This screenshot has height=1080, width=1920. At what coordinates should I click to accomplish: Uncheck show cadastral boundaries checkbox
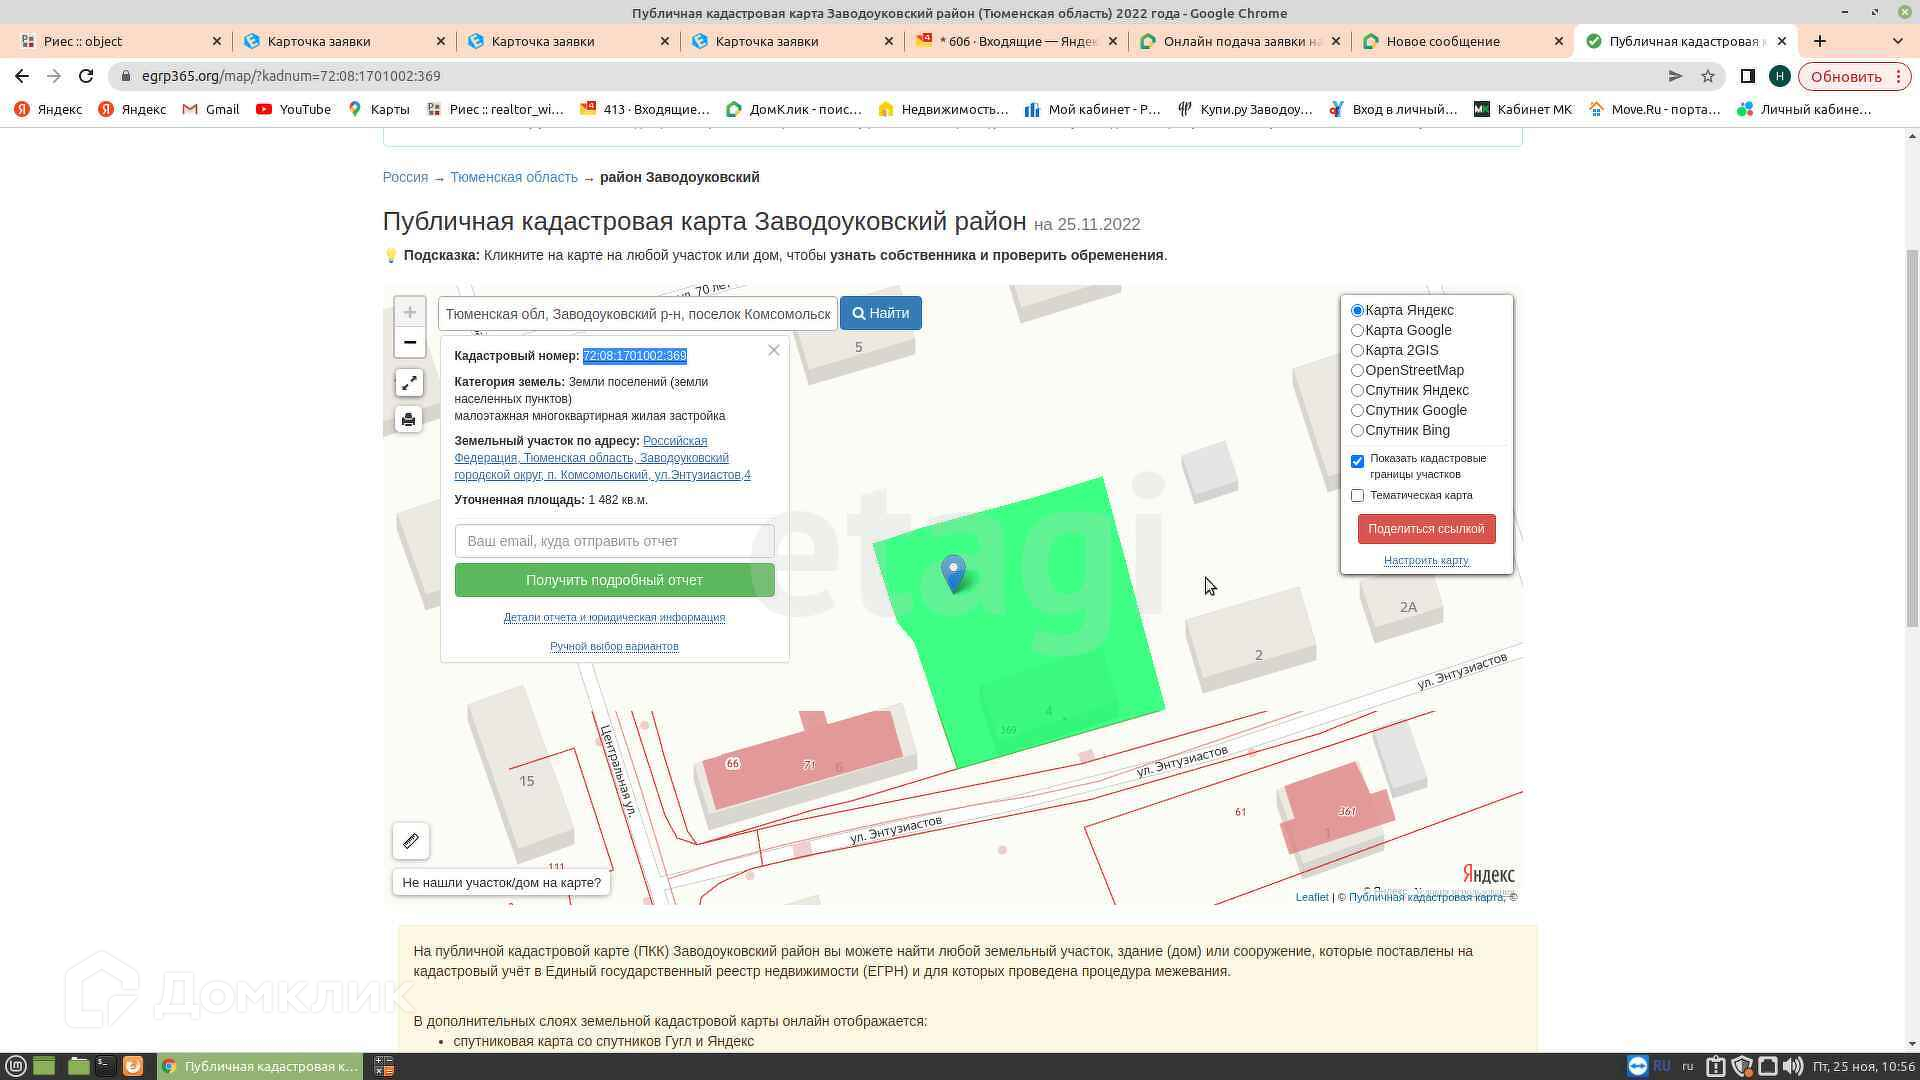click(1357, 461)
